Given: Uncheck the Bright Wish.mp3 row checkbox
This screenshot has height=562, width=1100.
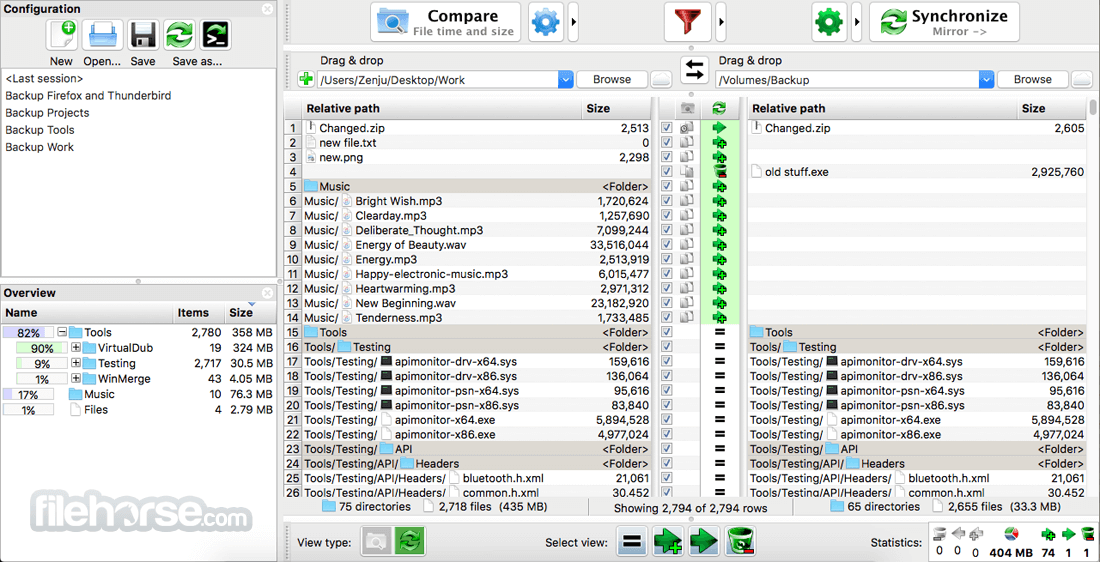Looking at the screenshot, I should (667, 201).
